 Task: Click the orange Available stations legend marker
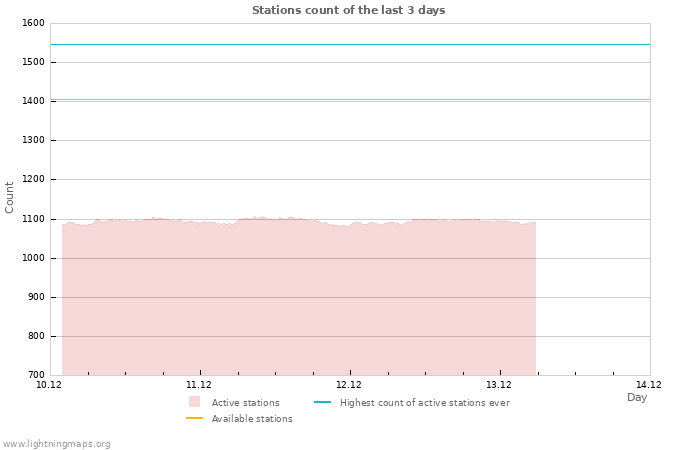click(194, 419)
